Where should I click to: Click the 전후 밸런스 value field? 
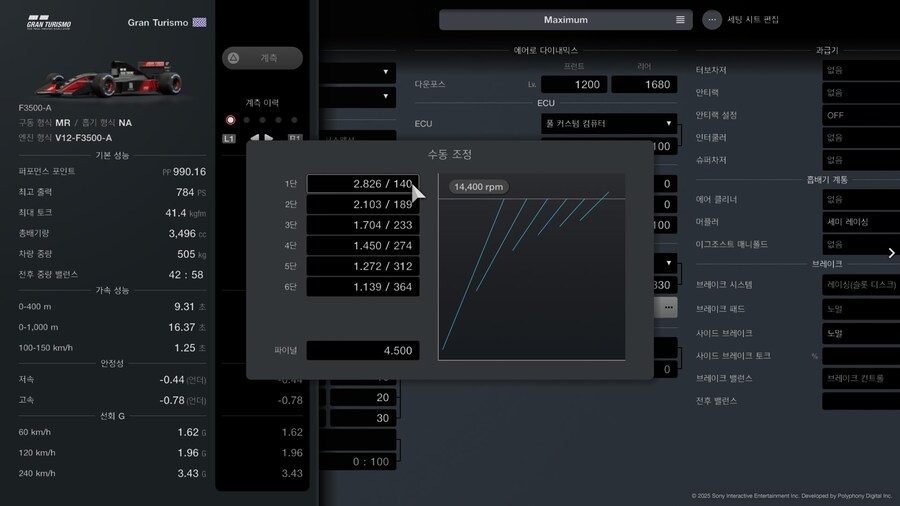tap(861, 401)
